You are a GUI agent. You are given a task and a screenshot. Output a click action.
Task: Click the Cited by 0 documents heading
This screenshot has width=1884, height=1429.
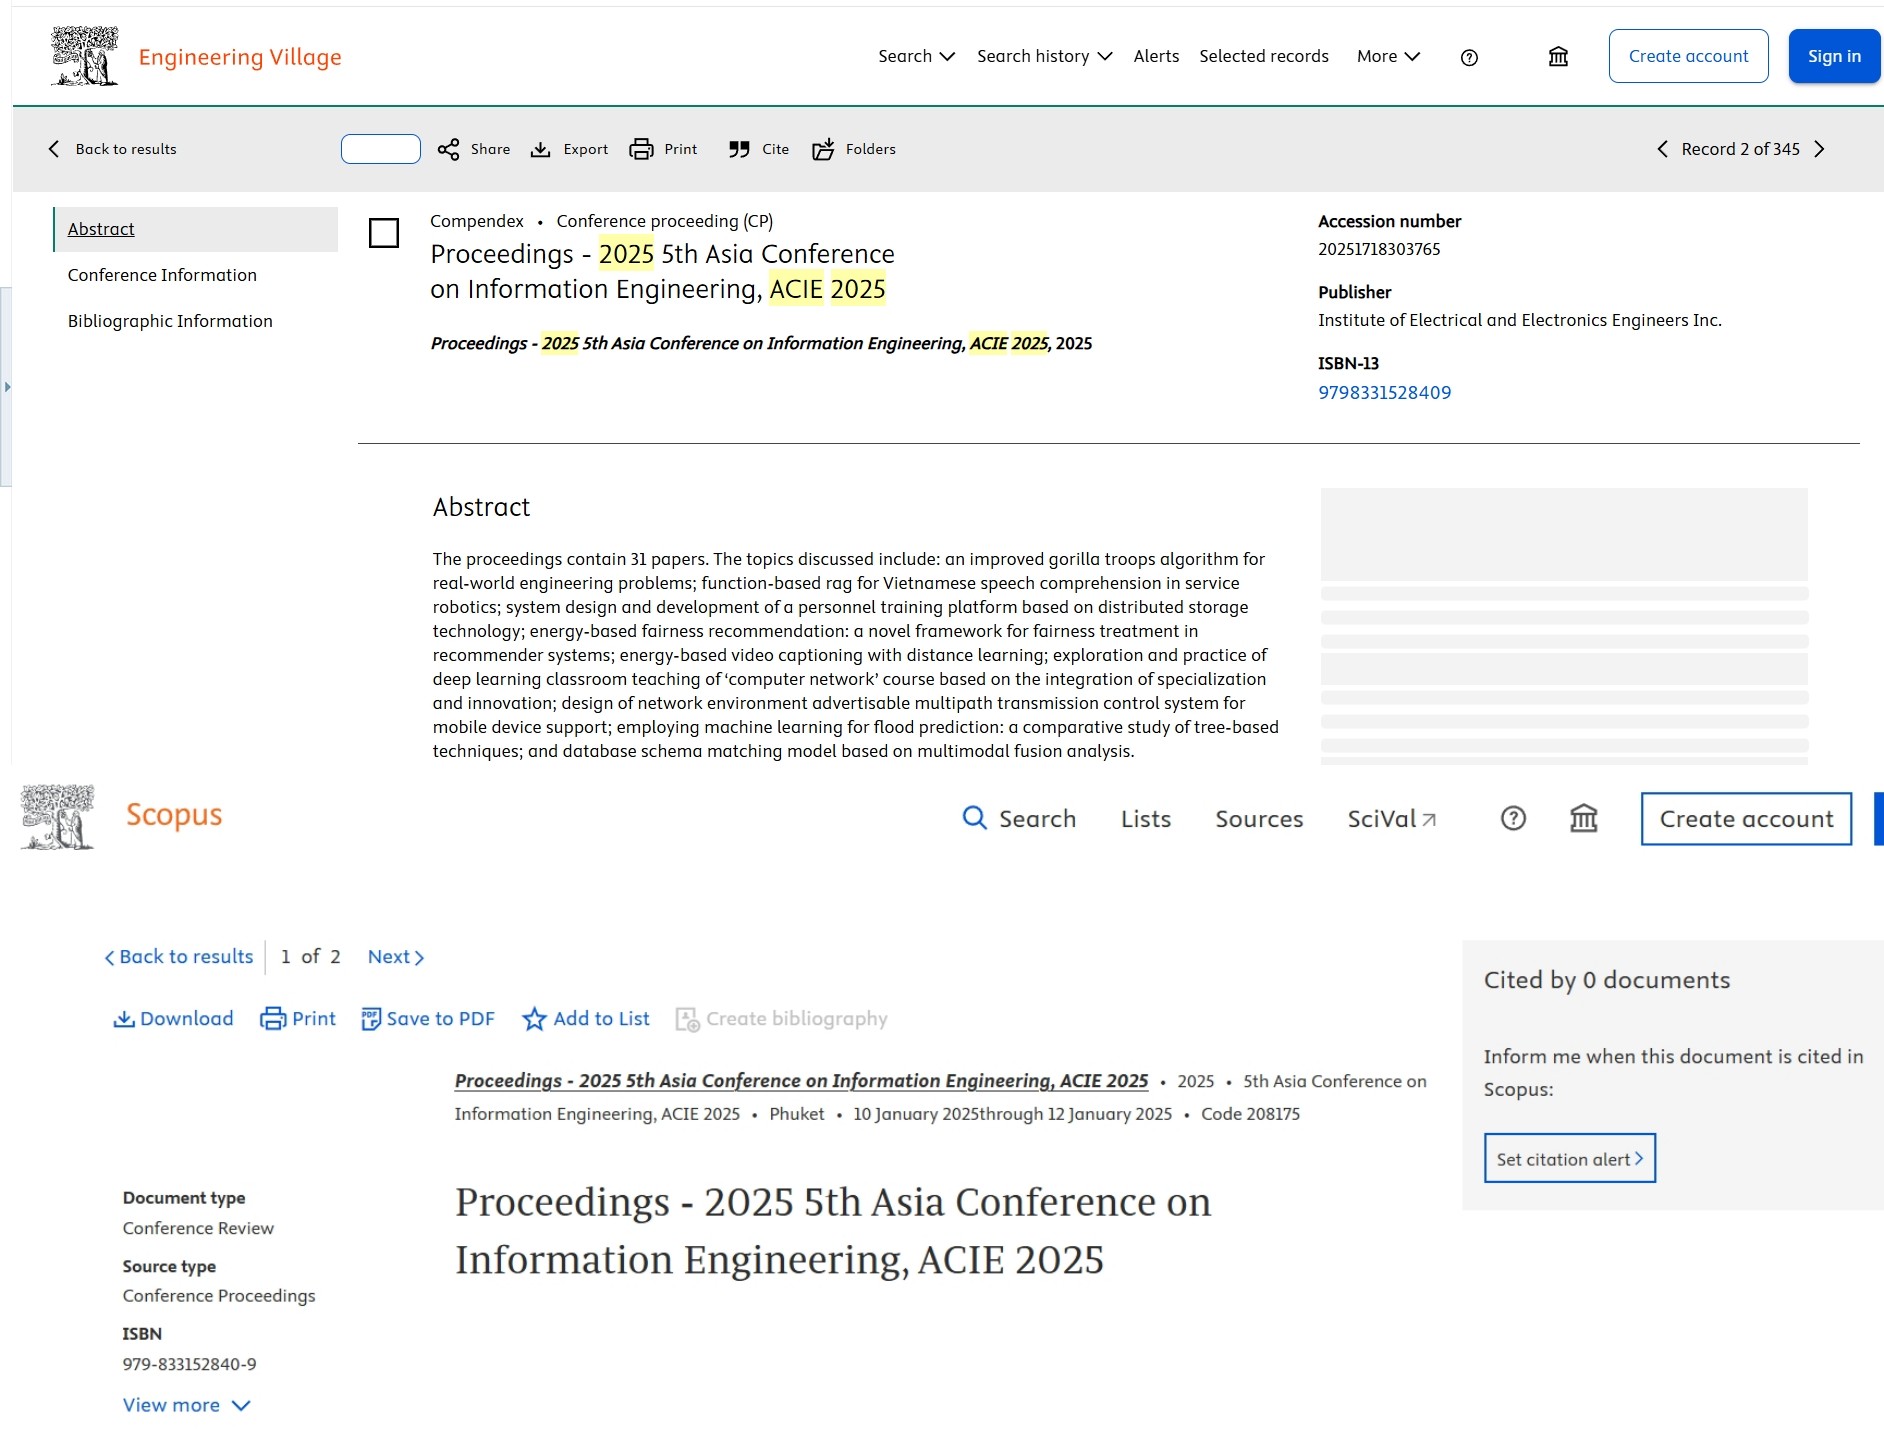[1606, 980]
